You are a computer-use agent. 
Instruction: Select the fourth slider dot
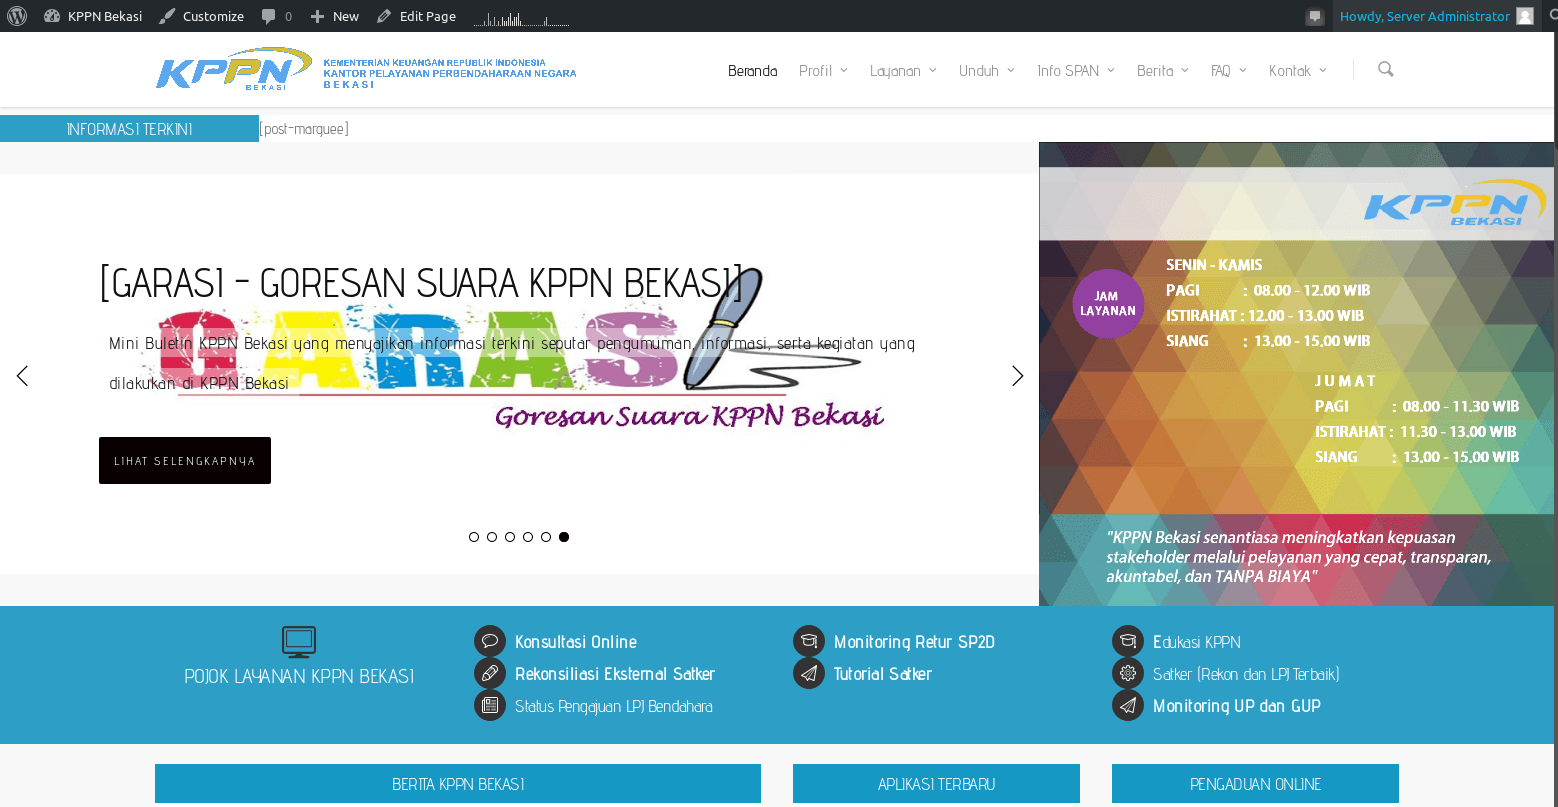(x=528, y=537)
